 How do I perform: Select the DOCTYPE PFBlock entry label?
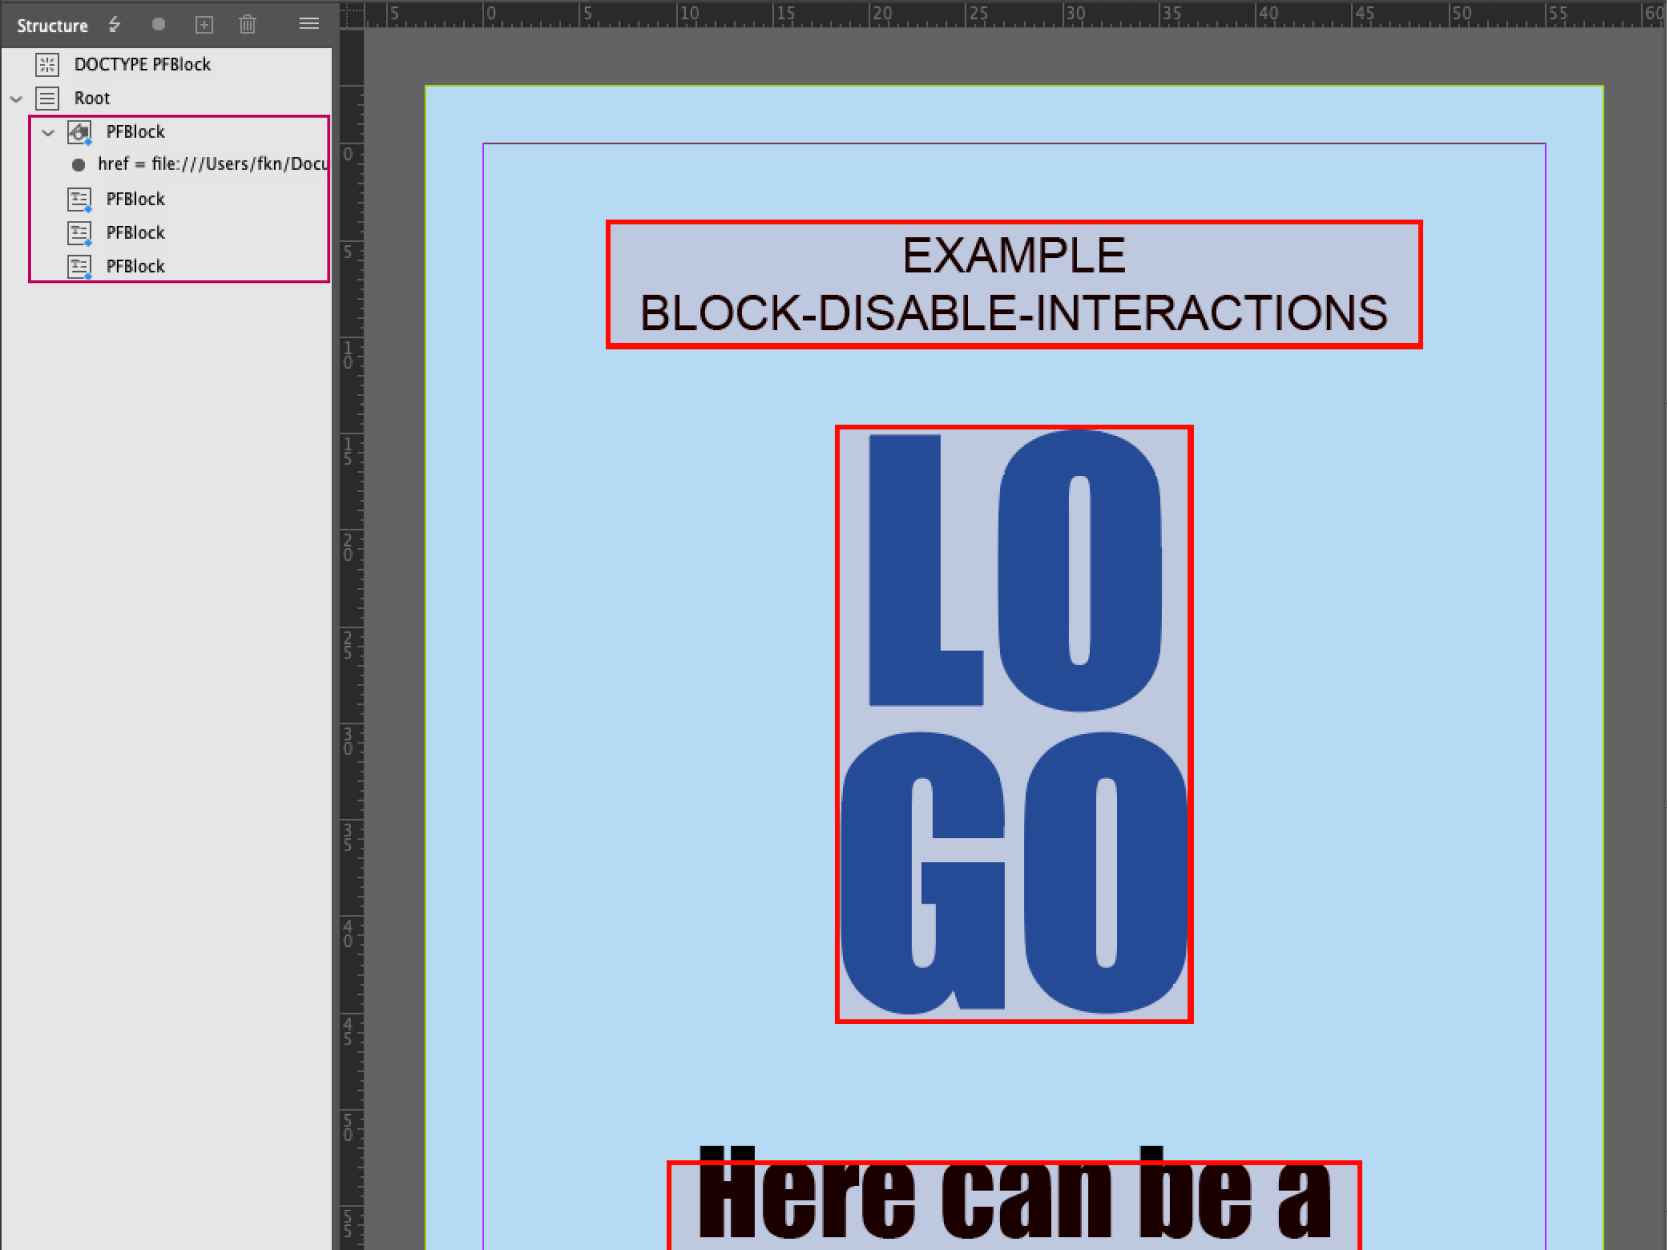tap(142, 65)
